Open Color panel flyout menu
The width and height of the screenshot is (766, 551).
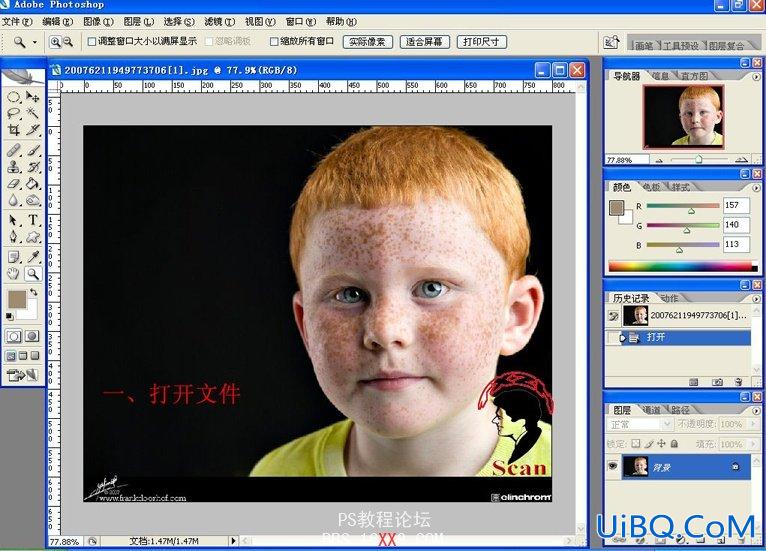756,188
